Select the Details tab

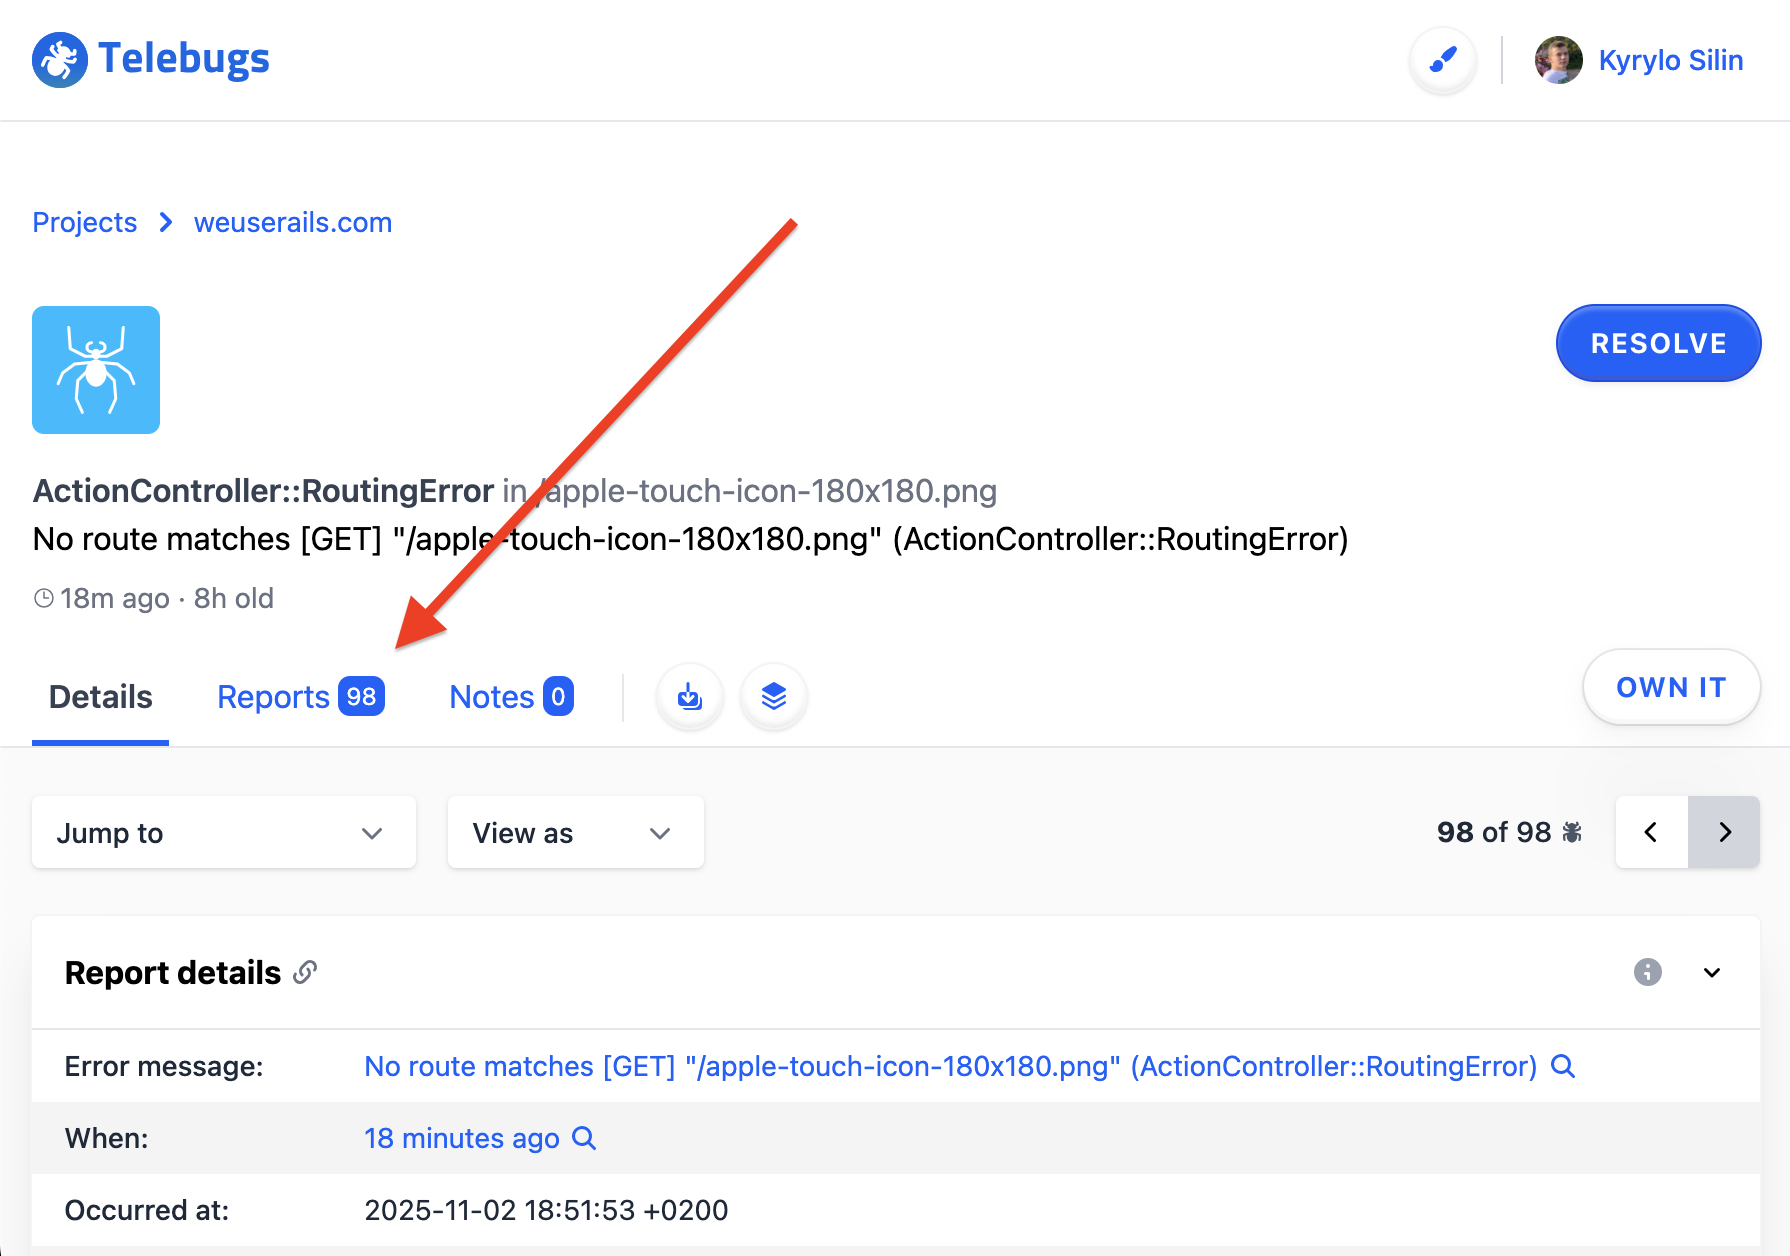[x=100, y=696]
